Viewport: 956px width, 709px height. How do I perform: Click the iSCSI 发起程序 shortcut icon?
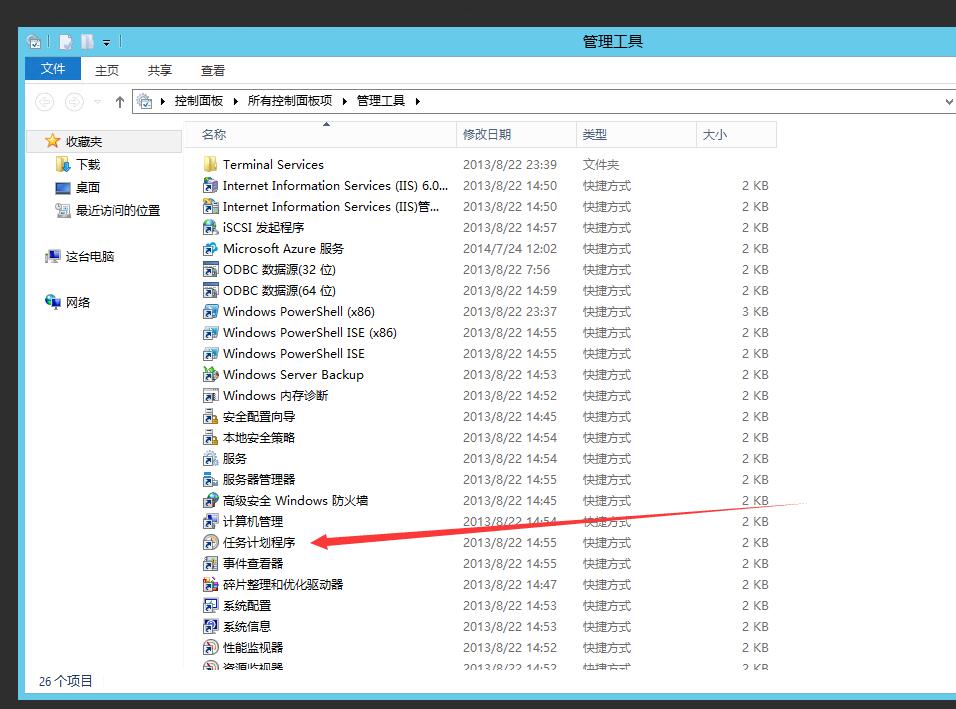(210, 227)
